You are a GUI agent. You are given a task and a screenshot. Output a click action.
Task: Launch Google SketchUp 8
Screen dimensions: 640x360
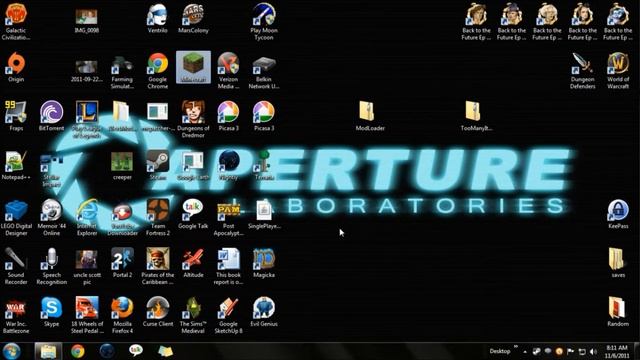point(228,316)
